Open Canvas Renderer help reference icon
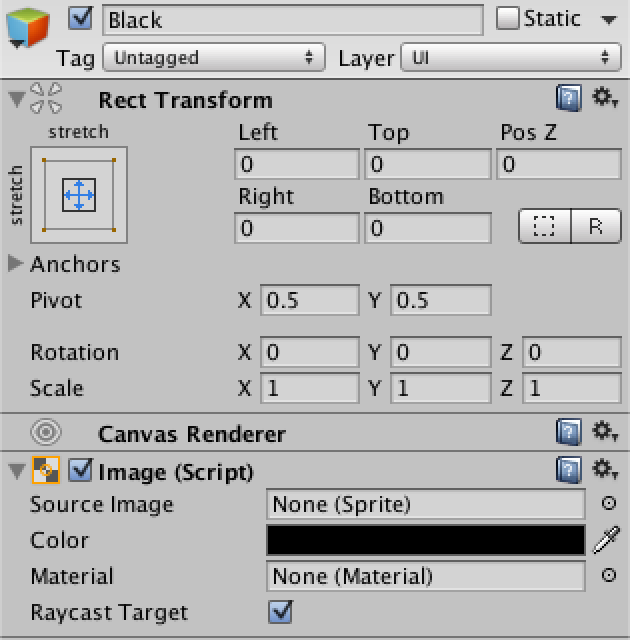630x640 pixels. pos(569,431)
